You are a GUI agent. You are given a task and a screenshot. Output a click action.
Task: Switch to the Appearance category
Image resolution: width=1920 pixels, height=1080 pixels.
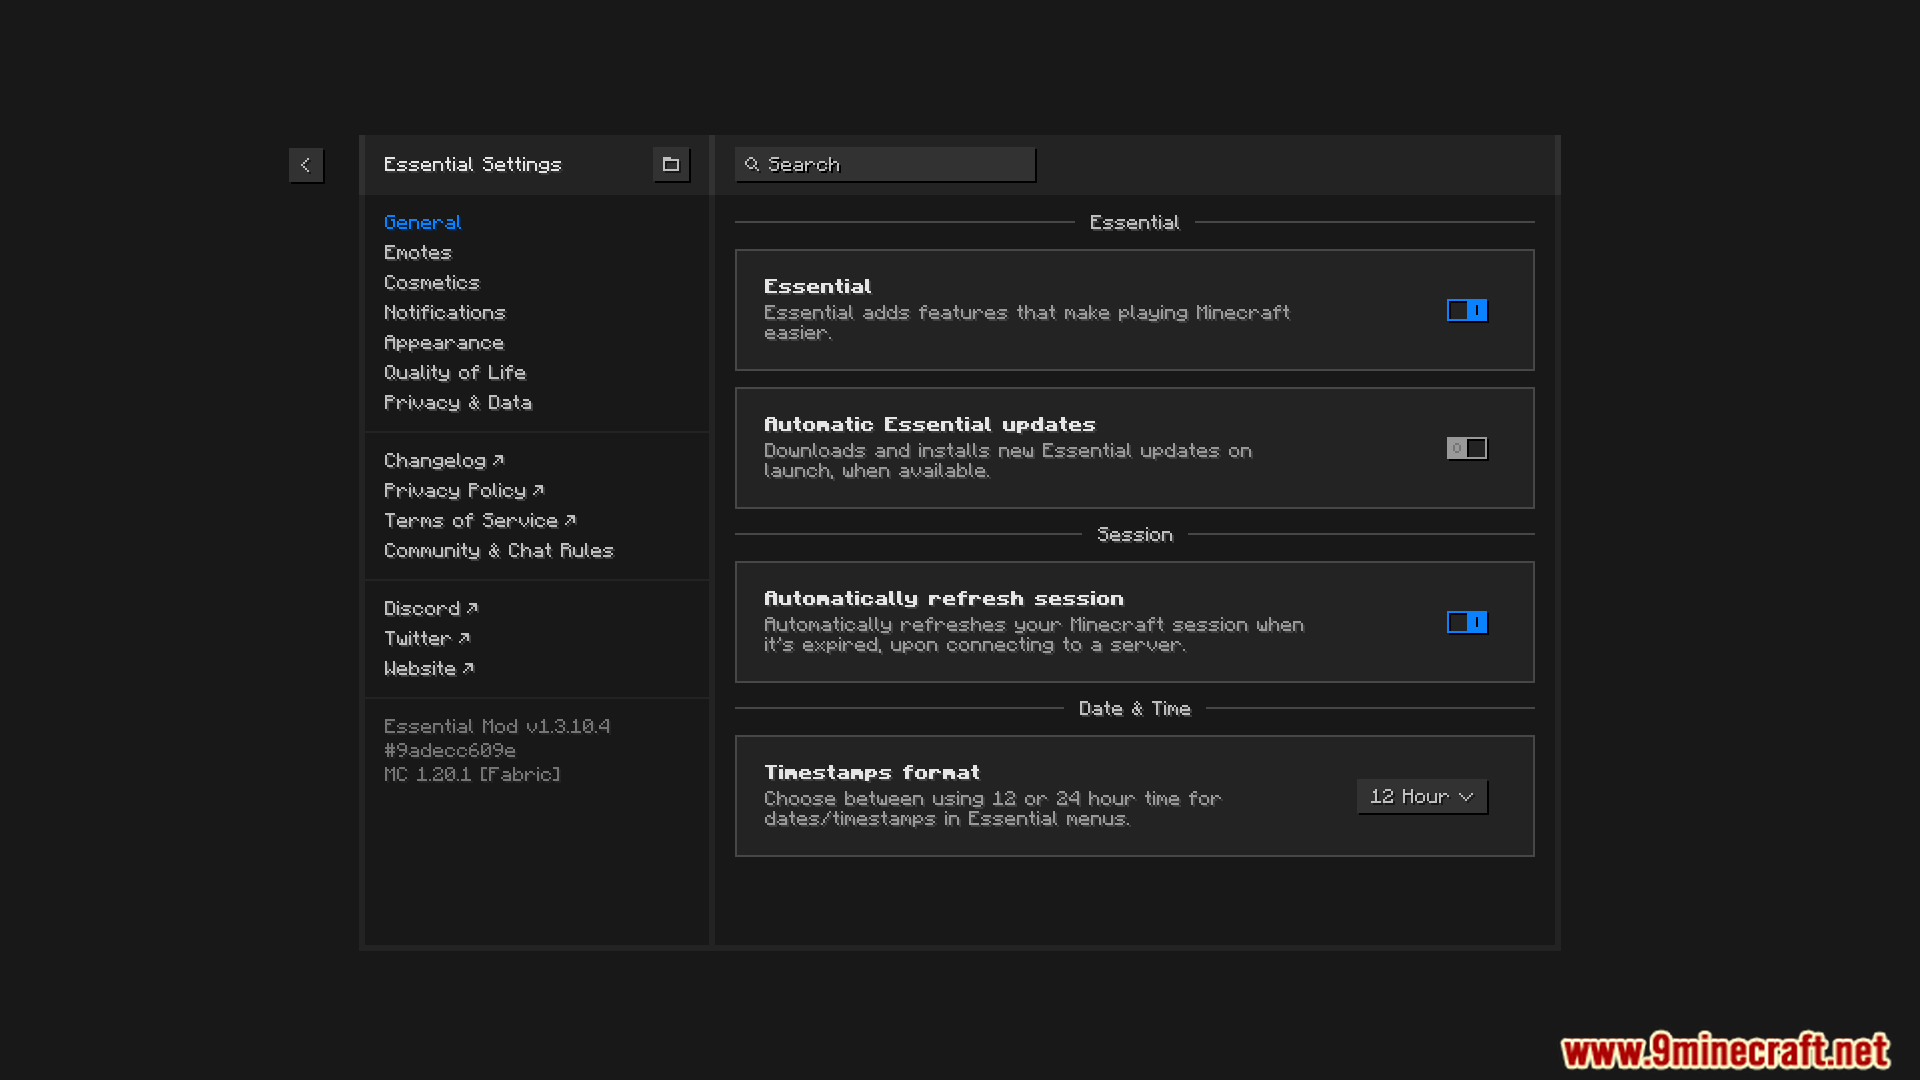[444, 343]
